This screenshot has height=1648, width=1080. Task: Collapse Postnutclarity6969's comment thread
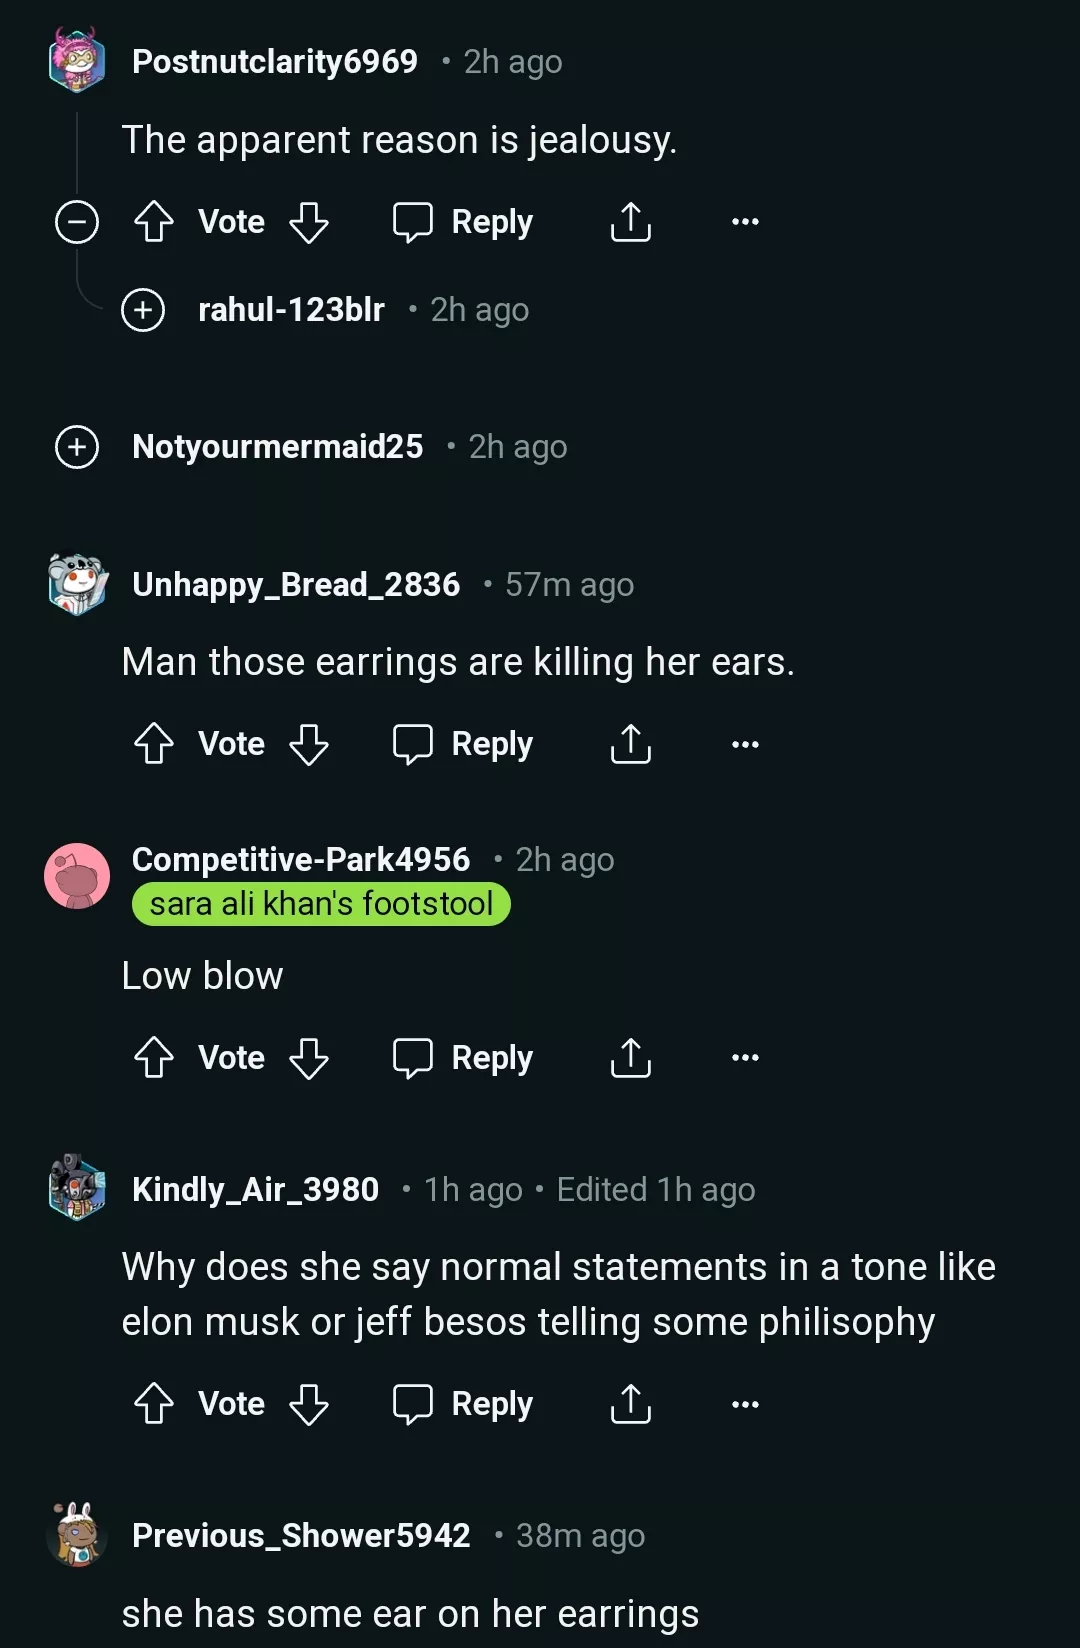(77, 221)
